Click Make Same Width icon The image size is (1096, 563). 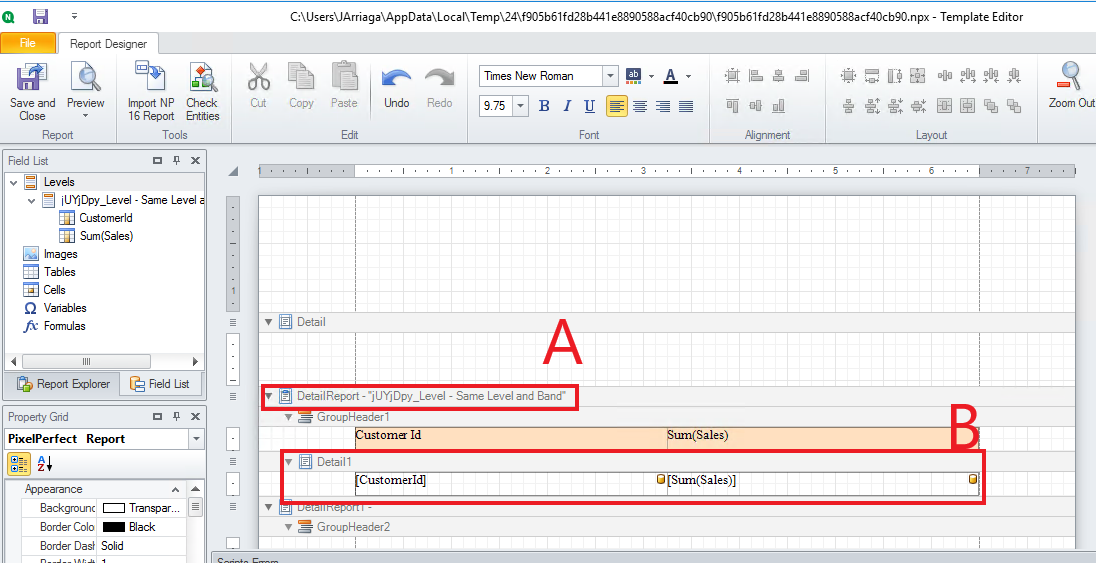tap(872, 76)
